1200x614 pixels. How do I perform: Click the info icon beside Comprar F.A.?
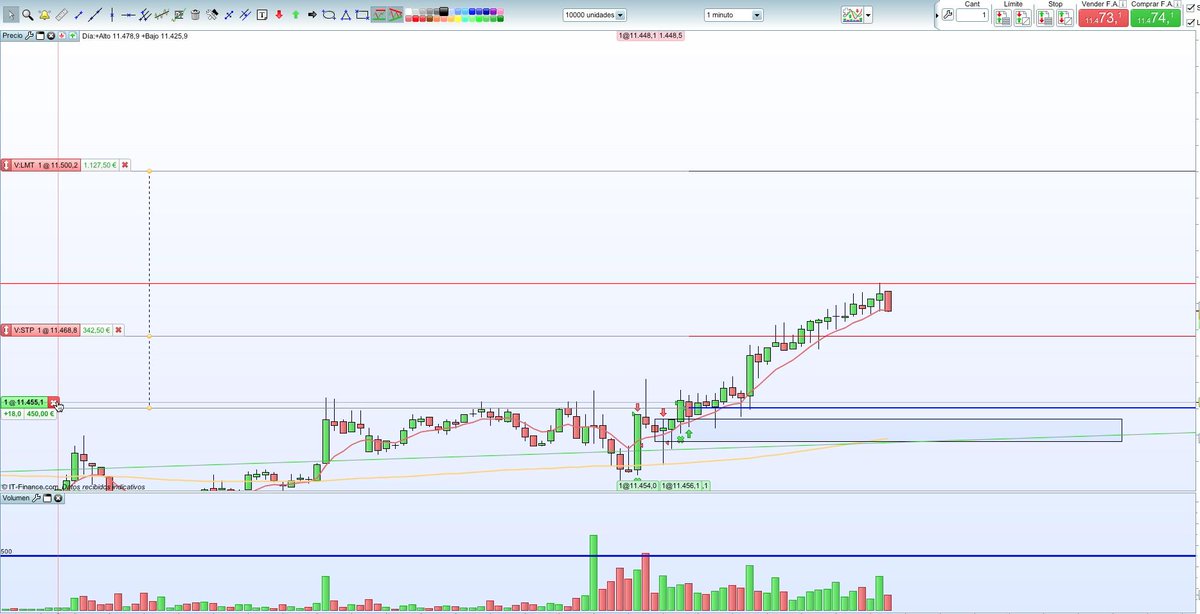1177,4
